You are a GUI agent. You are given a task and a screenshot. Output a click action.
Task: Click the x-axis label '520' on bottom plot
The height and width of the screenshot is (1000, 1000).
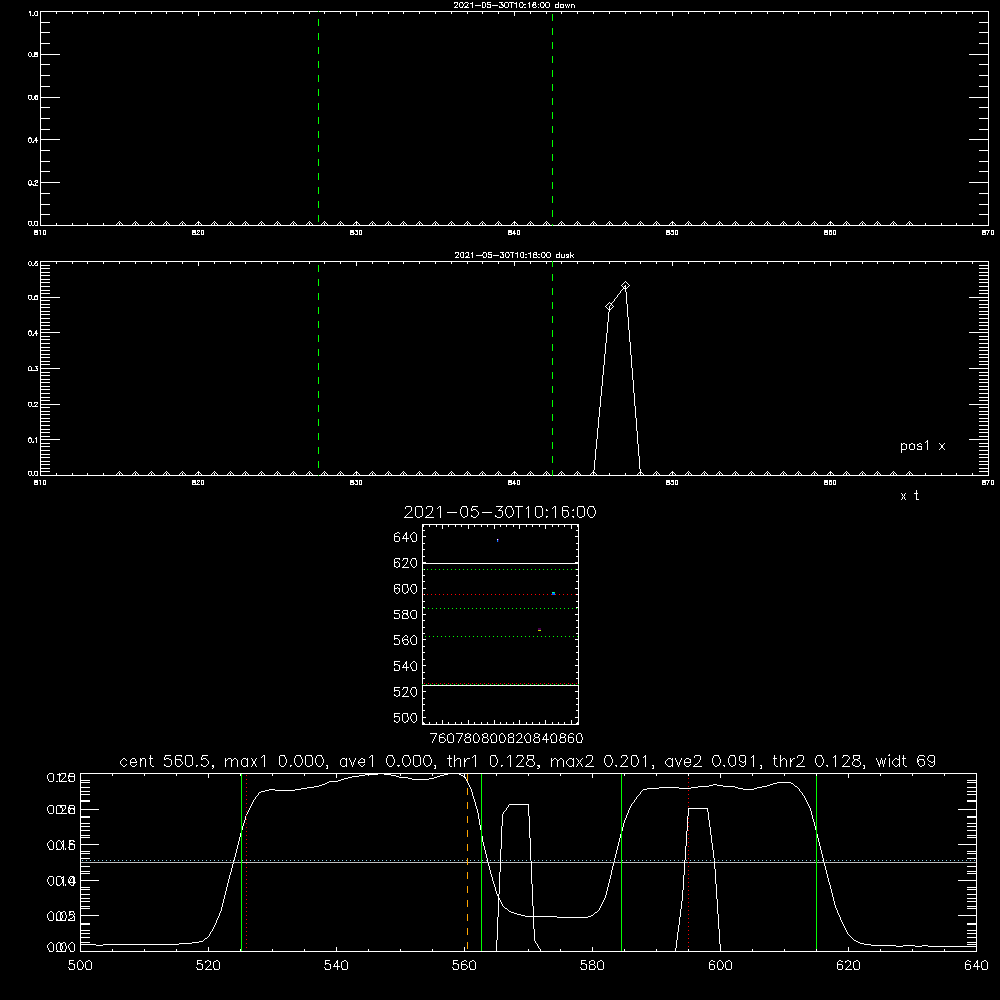(208, 966)
